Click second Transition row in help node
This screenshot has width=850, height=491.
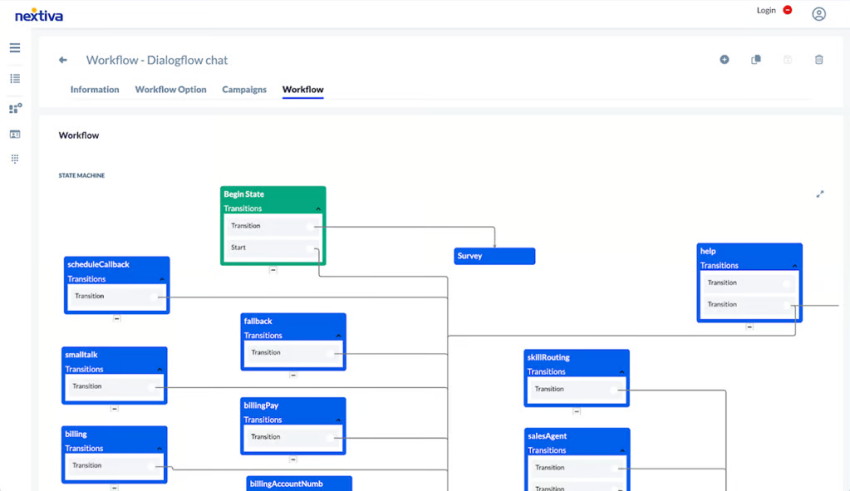750,305
